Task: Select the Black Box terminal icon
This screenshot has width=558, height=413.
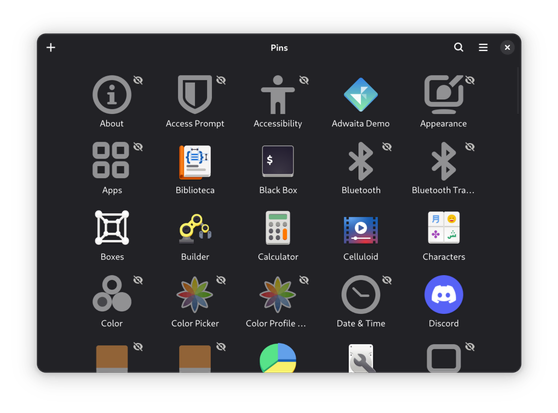Action: click(278, 161)
